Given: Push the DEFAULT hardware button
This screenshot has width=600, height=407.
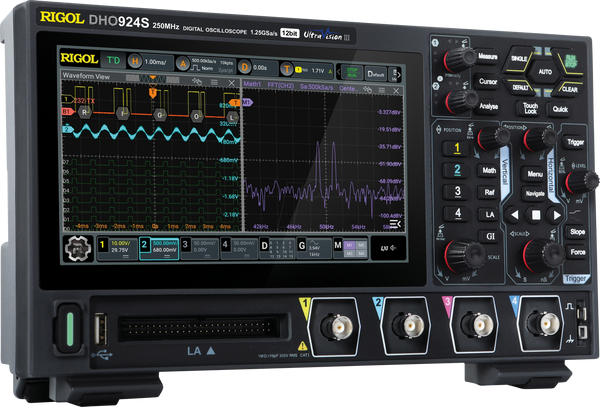Looking at the screenshot, I should coord(520,87).
